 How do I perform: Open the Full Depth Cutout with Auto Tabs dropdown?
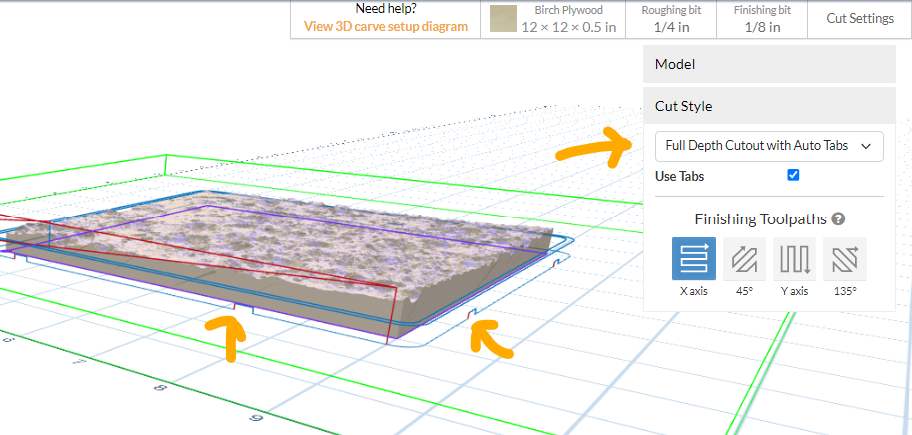[769, 146]
